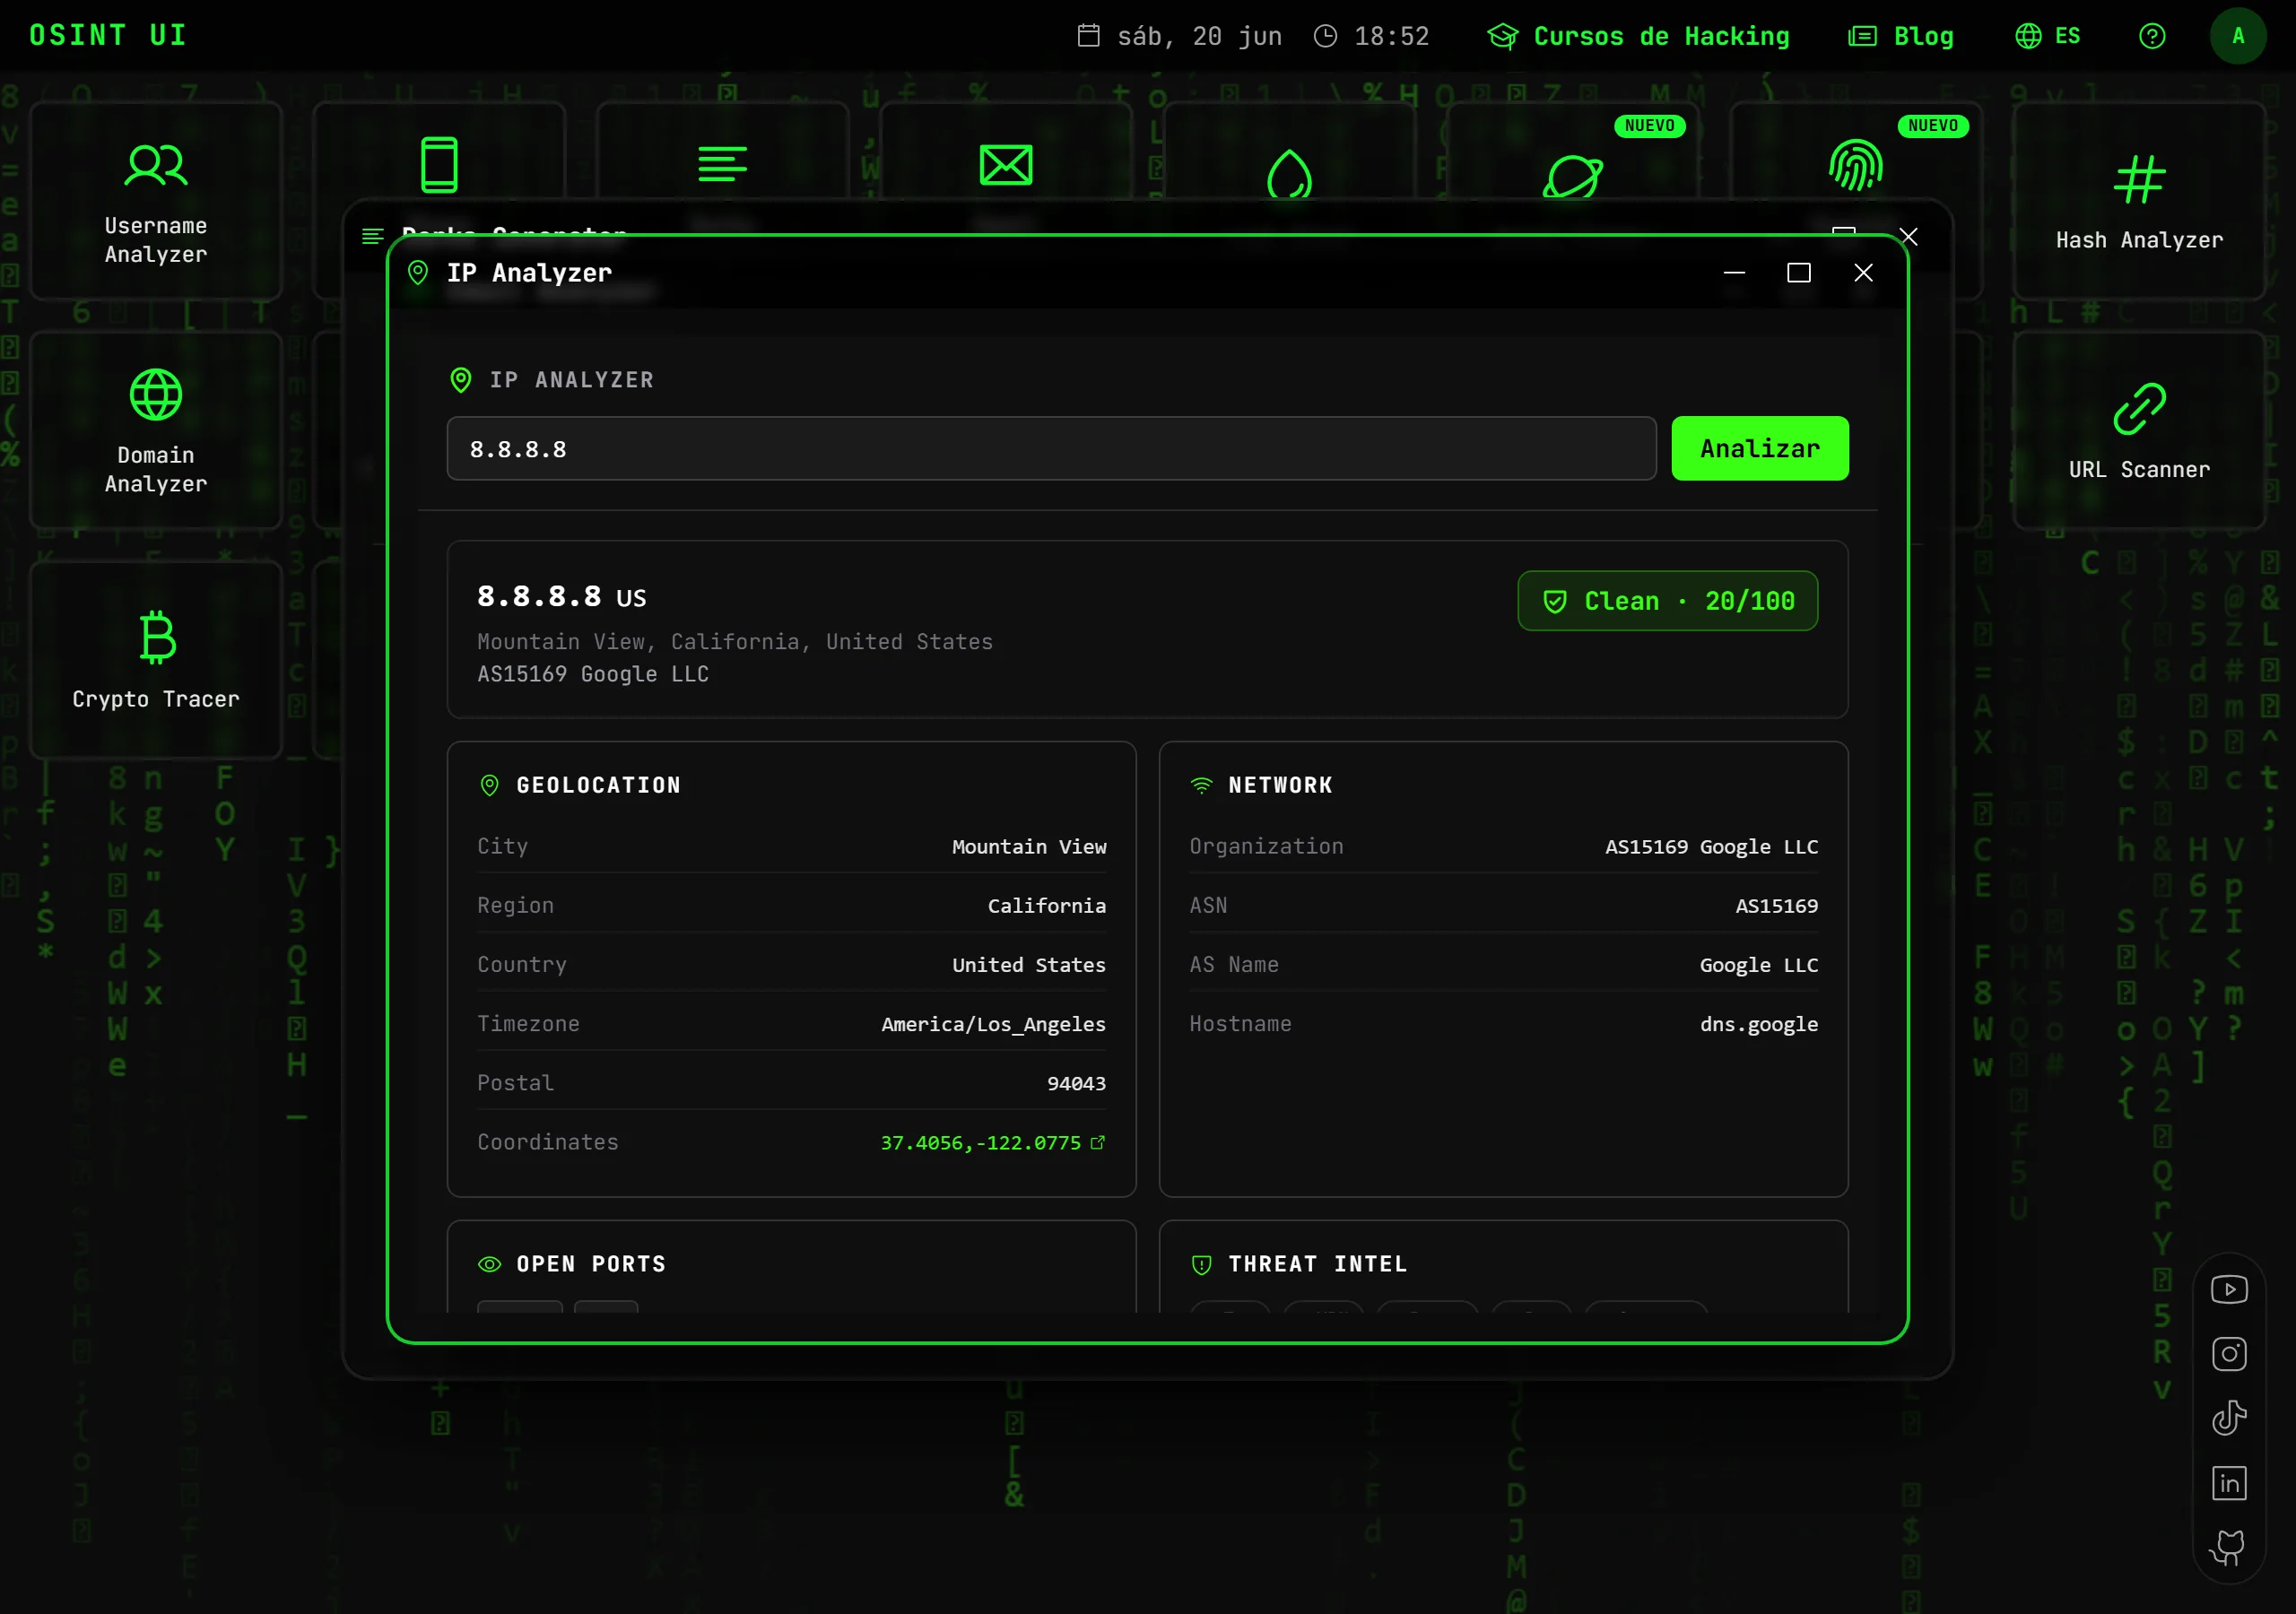Open the URL Scanner tool
Screen dimensions: 2296x1614
[2139, 430]
